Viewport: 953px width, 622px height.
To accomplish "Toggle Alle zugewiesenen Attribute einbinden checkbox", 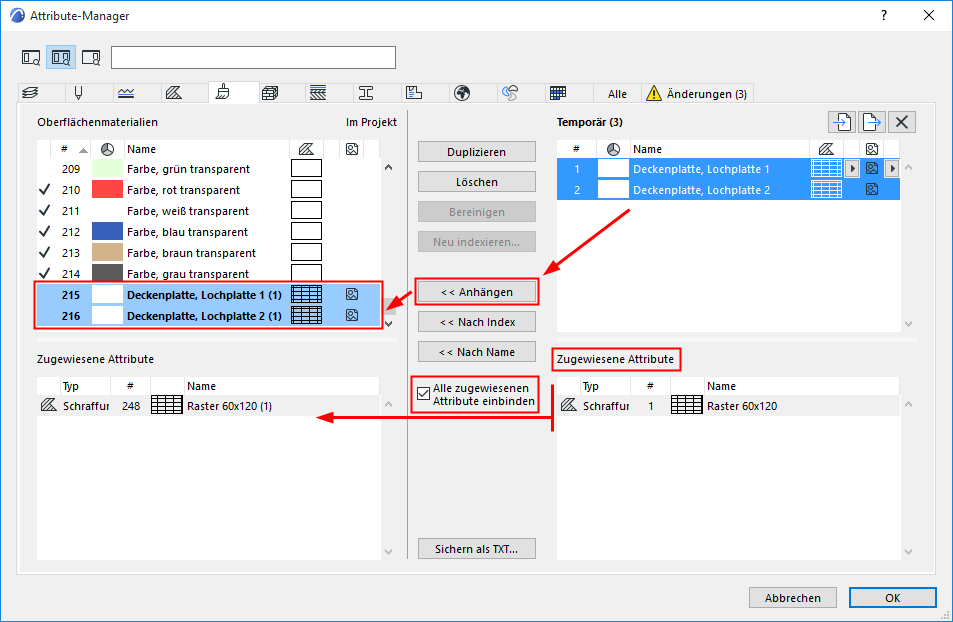I will [424, 394].
